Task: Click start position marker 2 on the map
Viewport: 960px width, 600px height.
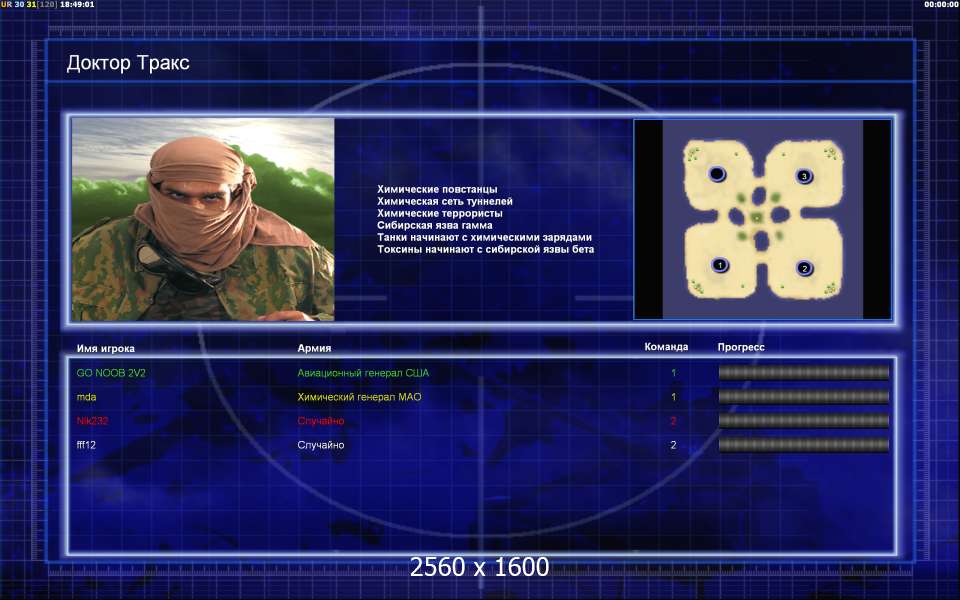Action: pyautogui.click(x=804, y=268)
